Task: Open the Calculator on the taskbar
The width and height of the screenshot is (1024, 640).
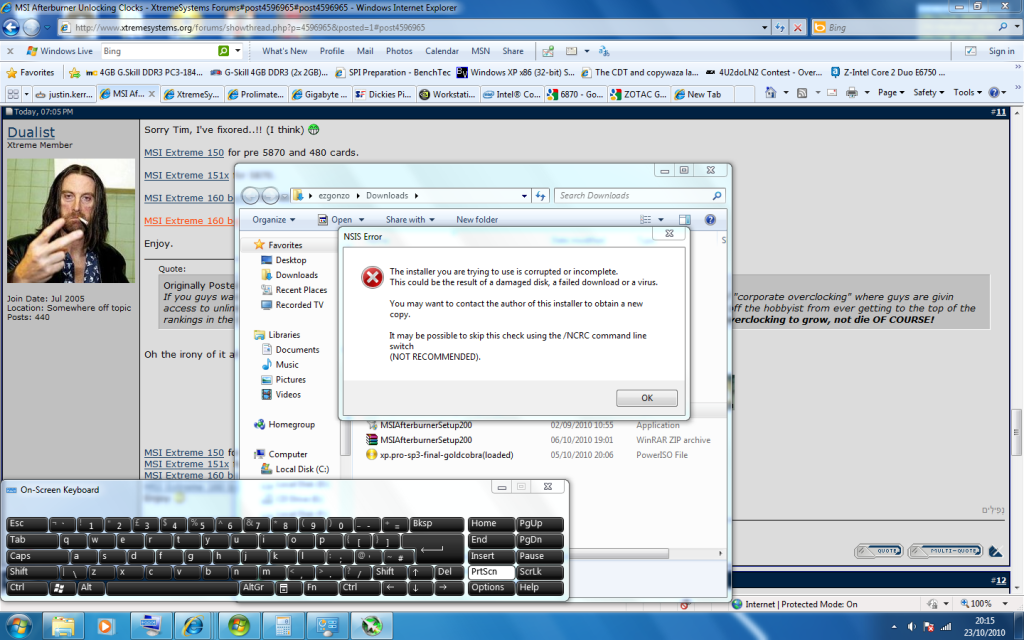Action: pos(283,626)
